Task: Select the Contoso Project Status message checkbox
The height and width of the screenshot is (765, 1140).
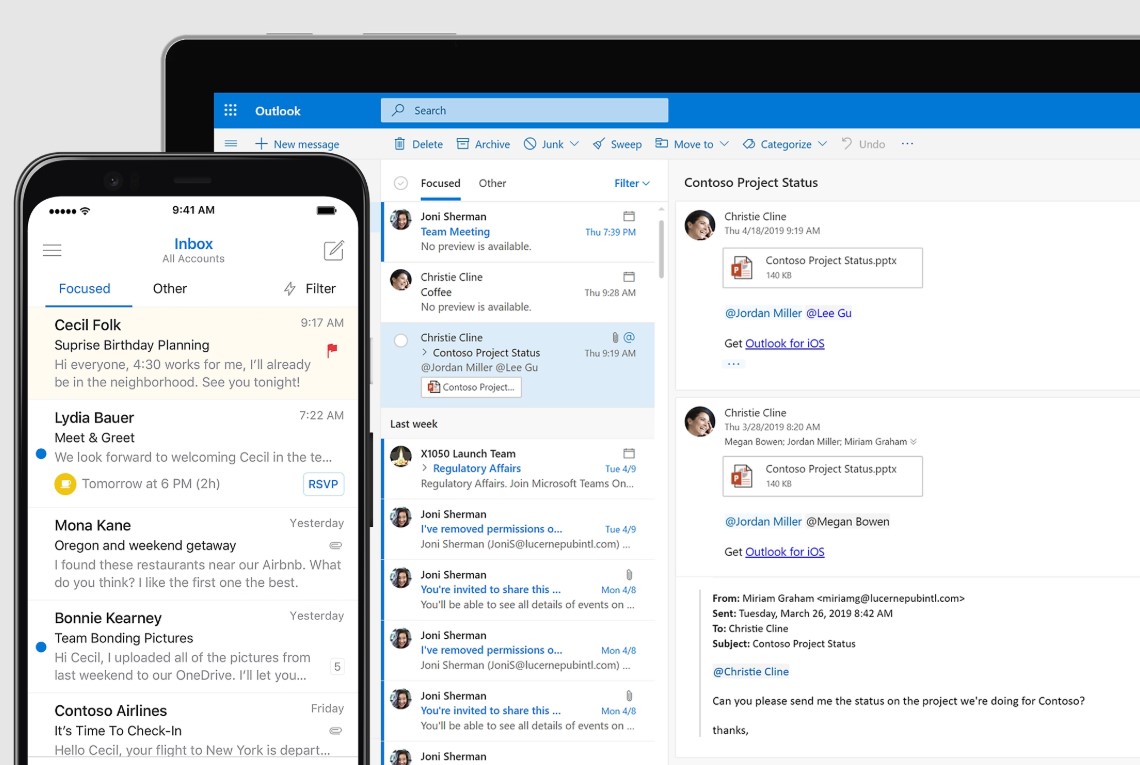Action: point(401,341)
